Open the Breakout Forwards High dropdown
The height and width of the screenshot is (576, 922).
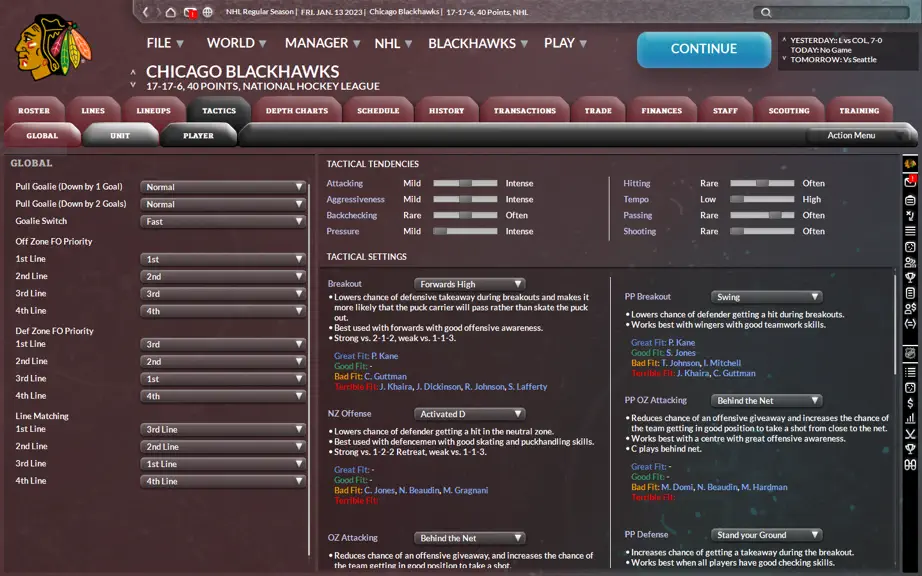coord(469,284)
